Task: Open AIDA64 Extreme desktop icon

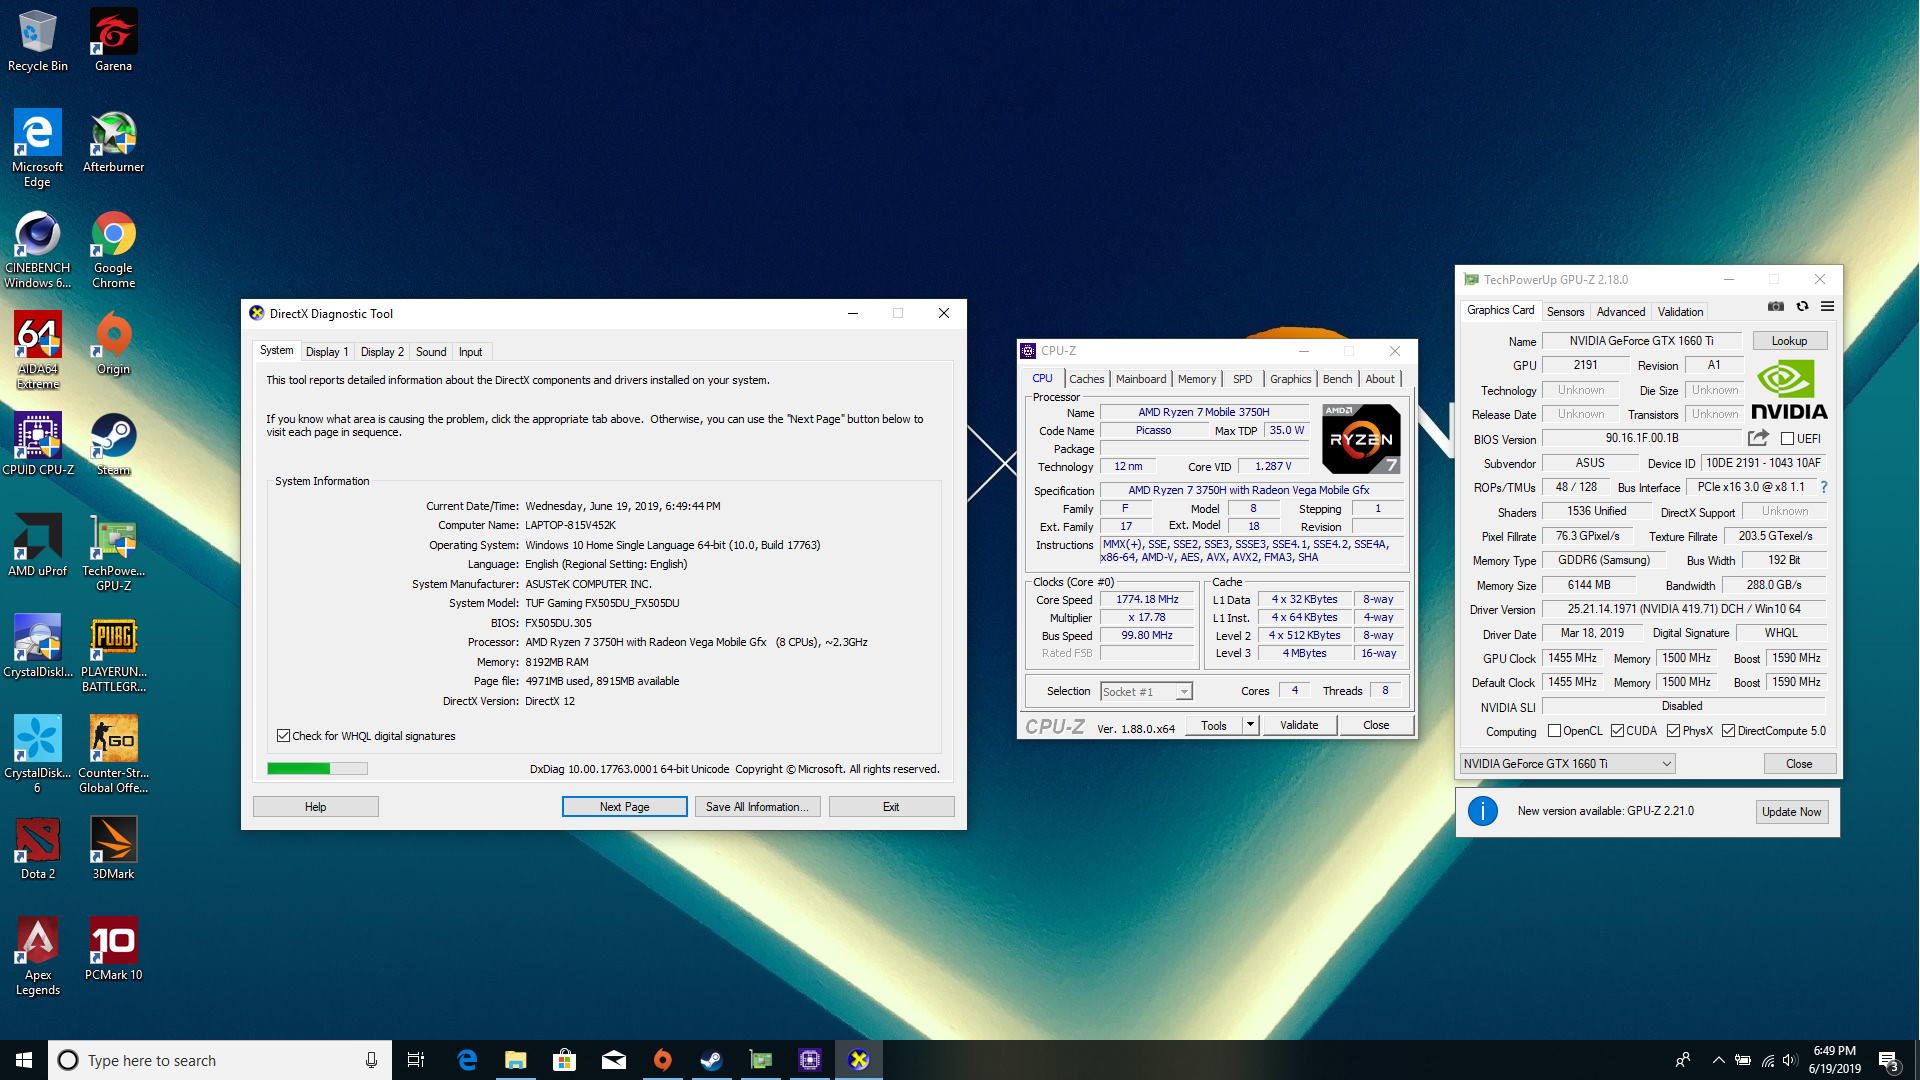Action: (38, 350)
